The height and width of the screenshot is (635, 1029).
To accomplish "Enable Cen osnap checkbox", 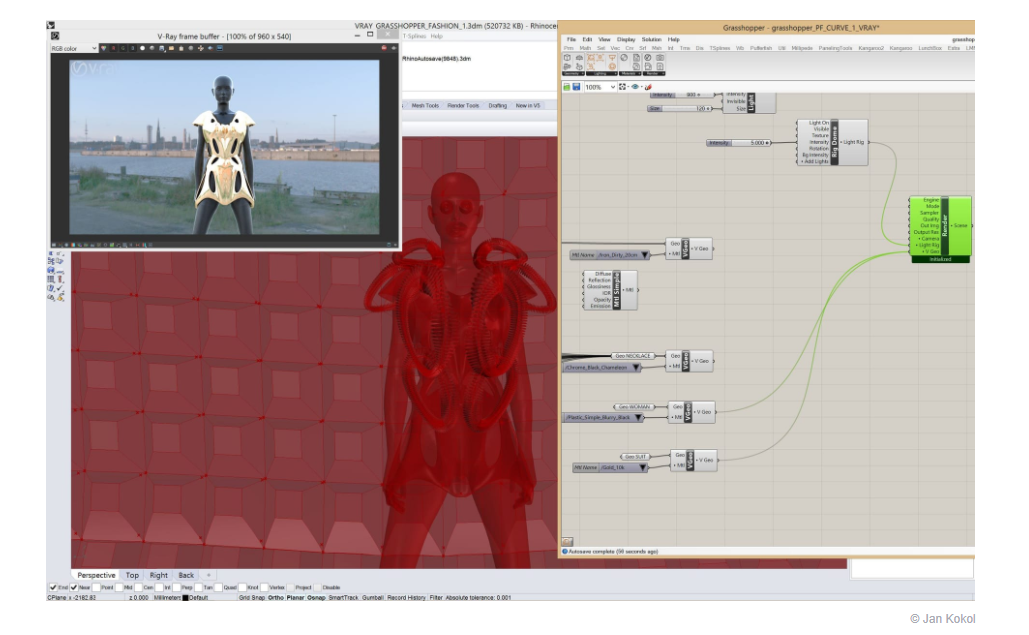I will [138, 587].
